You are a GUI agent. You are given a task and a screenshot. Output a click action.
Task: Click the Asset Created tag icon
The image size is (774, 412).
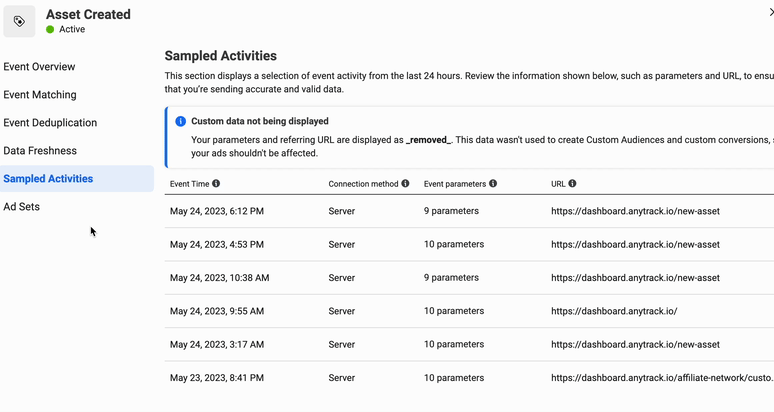pyautogui.click(x=19, y=21)
